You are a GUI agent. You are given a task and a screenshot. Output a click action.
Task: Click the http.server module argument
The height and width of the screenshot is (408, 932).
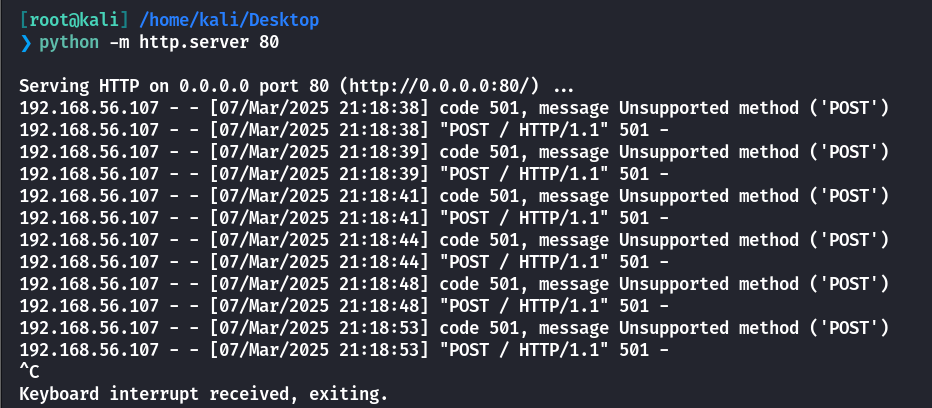point(194,43)
